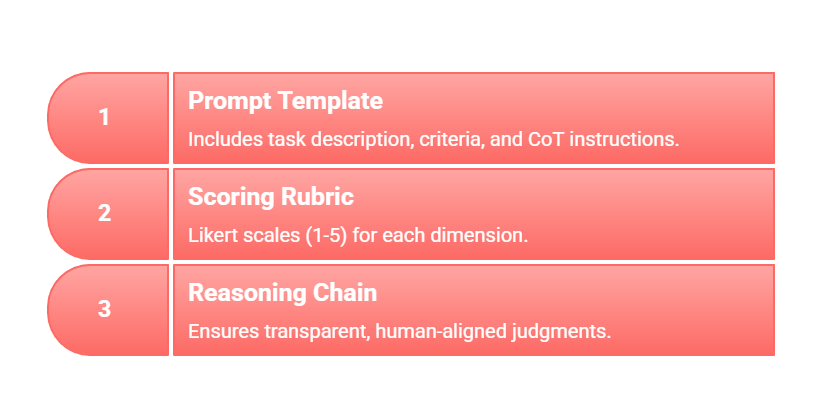Viewport: 822px width, 403px height.
Task: Click the 'Includes task description' sentence
Action: coord(433,139)
